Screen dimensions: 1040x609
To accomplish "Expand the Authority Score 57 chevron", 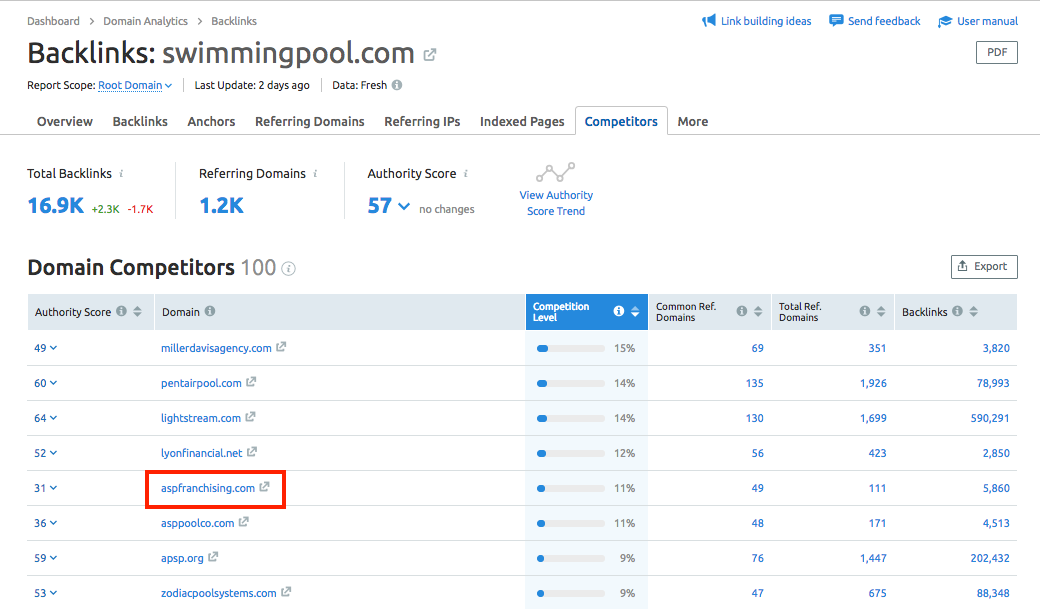I will click(404, 206).
